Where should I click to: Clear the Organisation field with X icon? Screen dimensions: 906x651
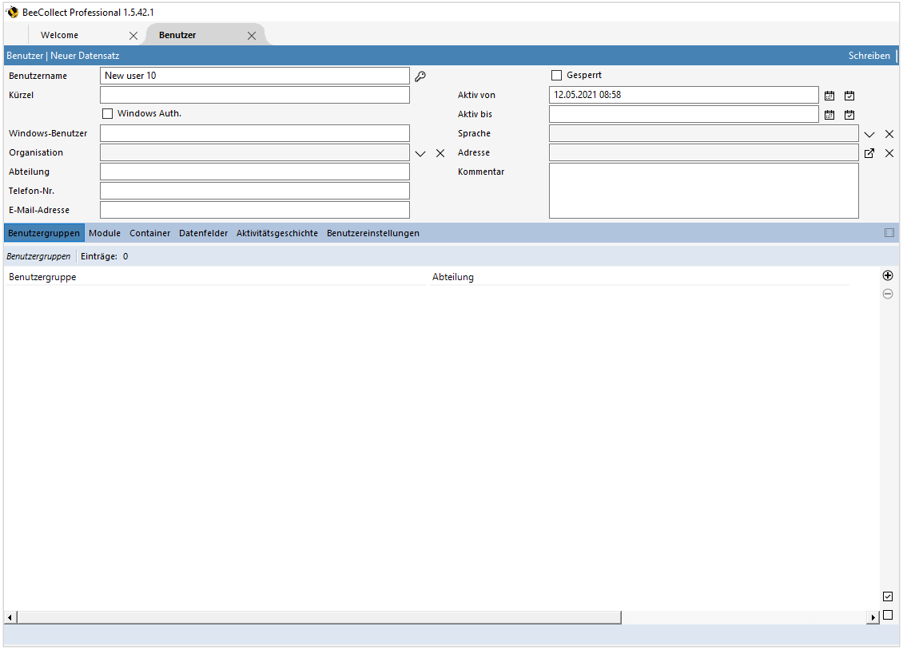click(440, 153)
